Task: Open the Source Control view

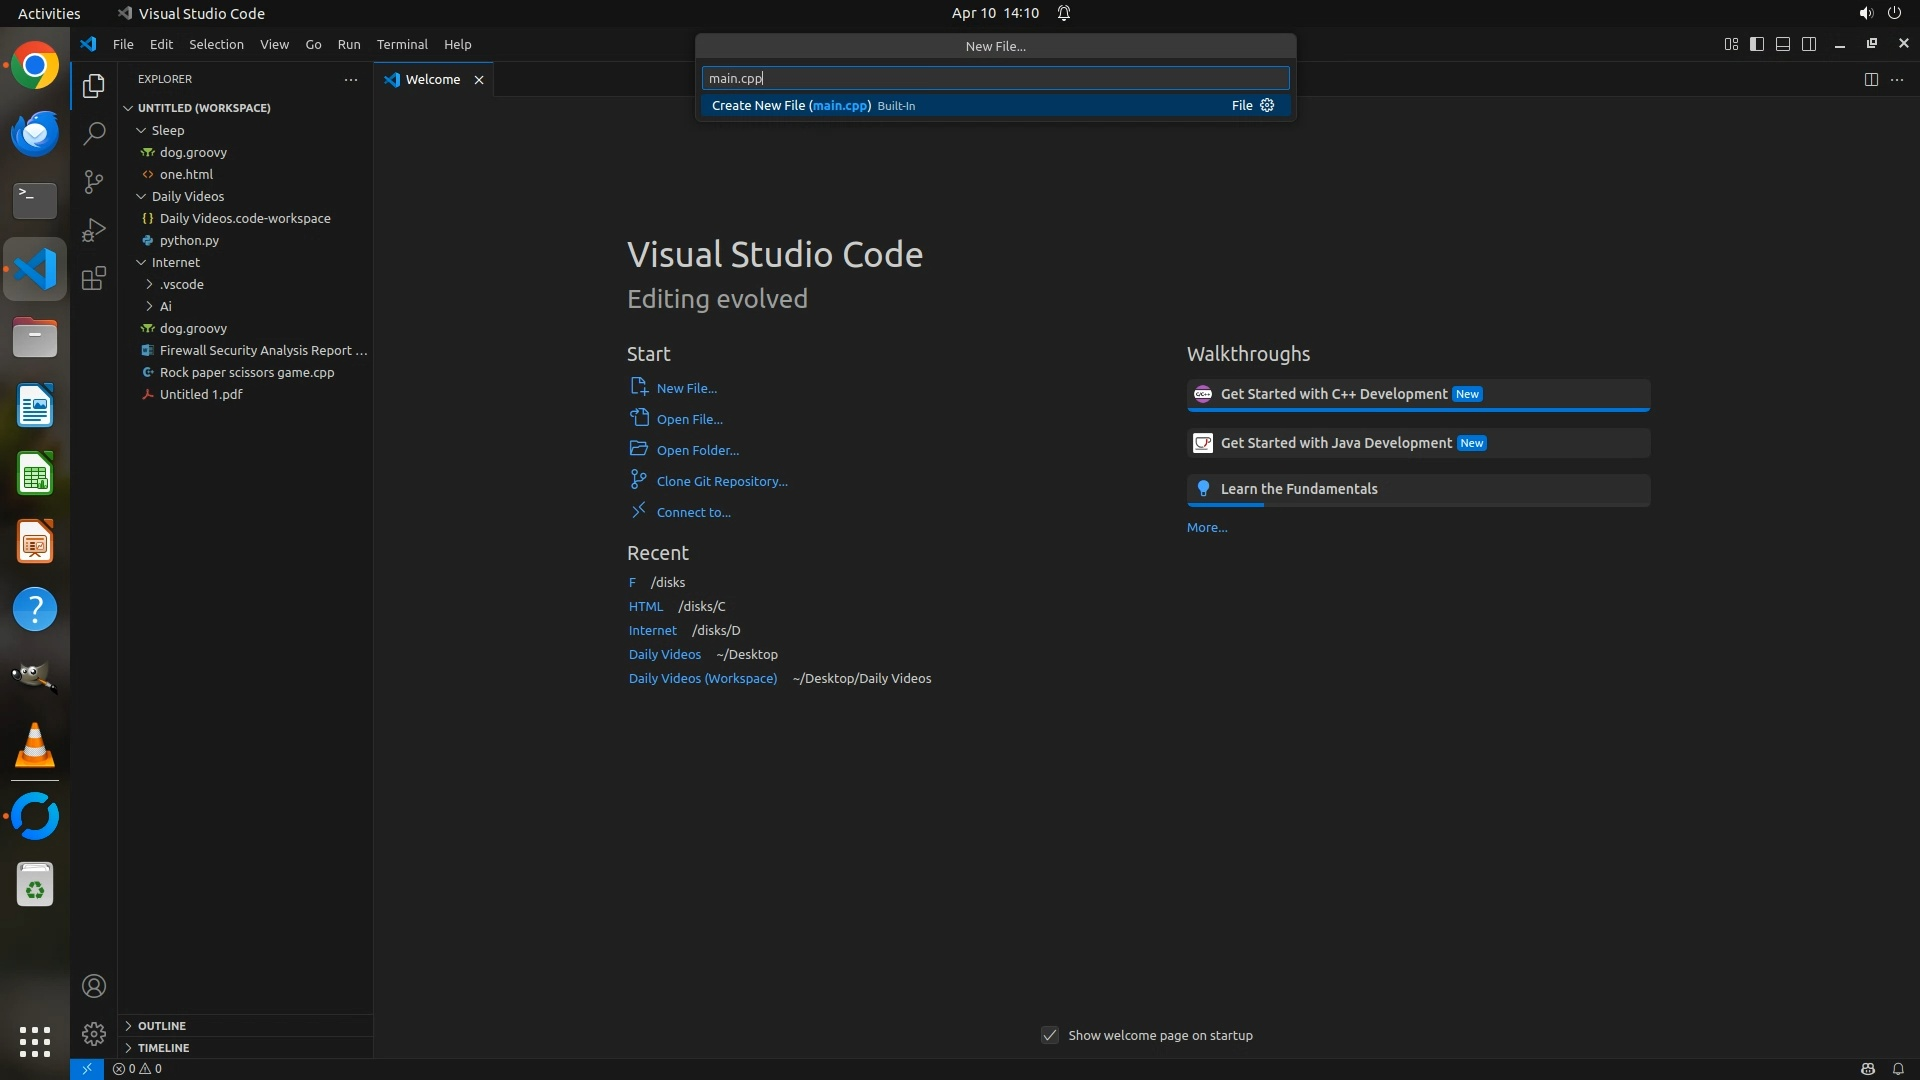Action: 94,181
